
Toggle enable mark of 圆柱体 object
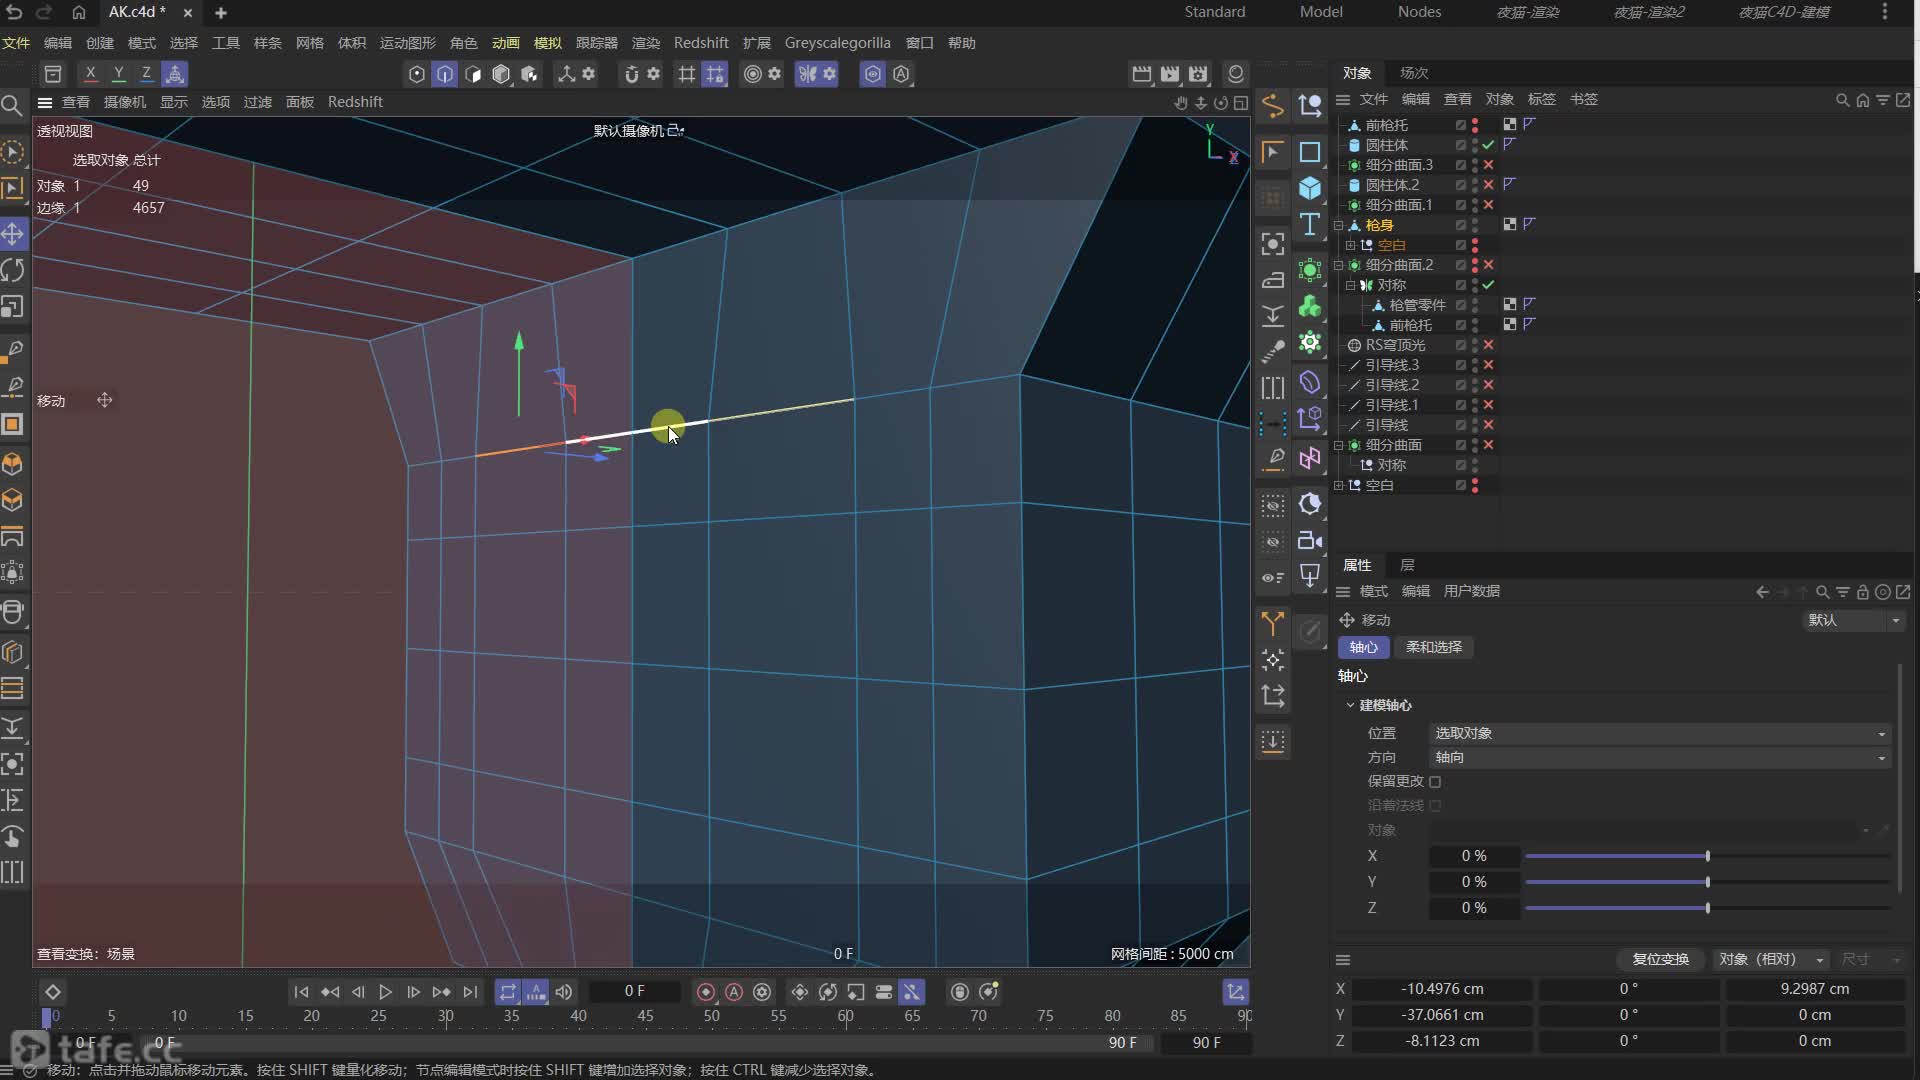click(1488, 145)
